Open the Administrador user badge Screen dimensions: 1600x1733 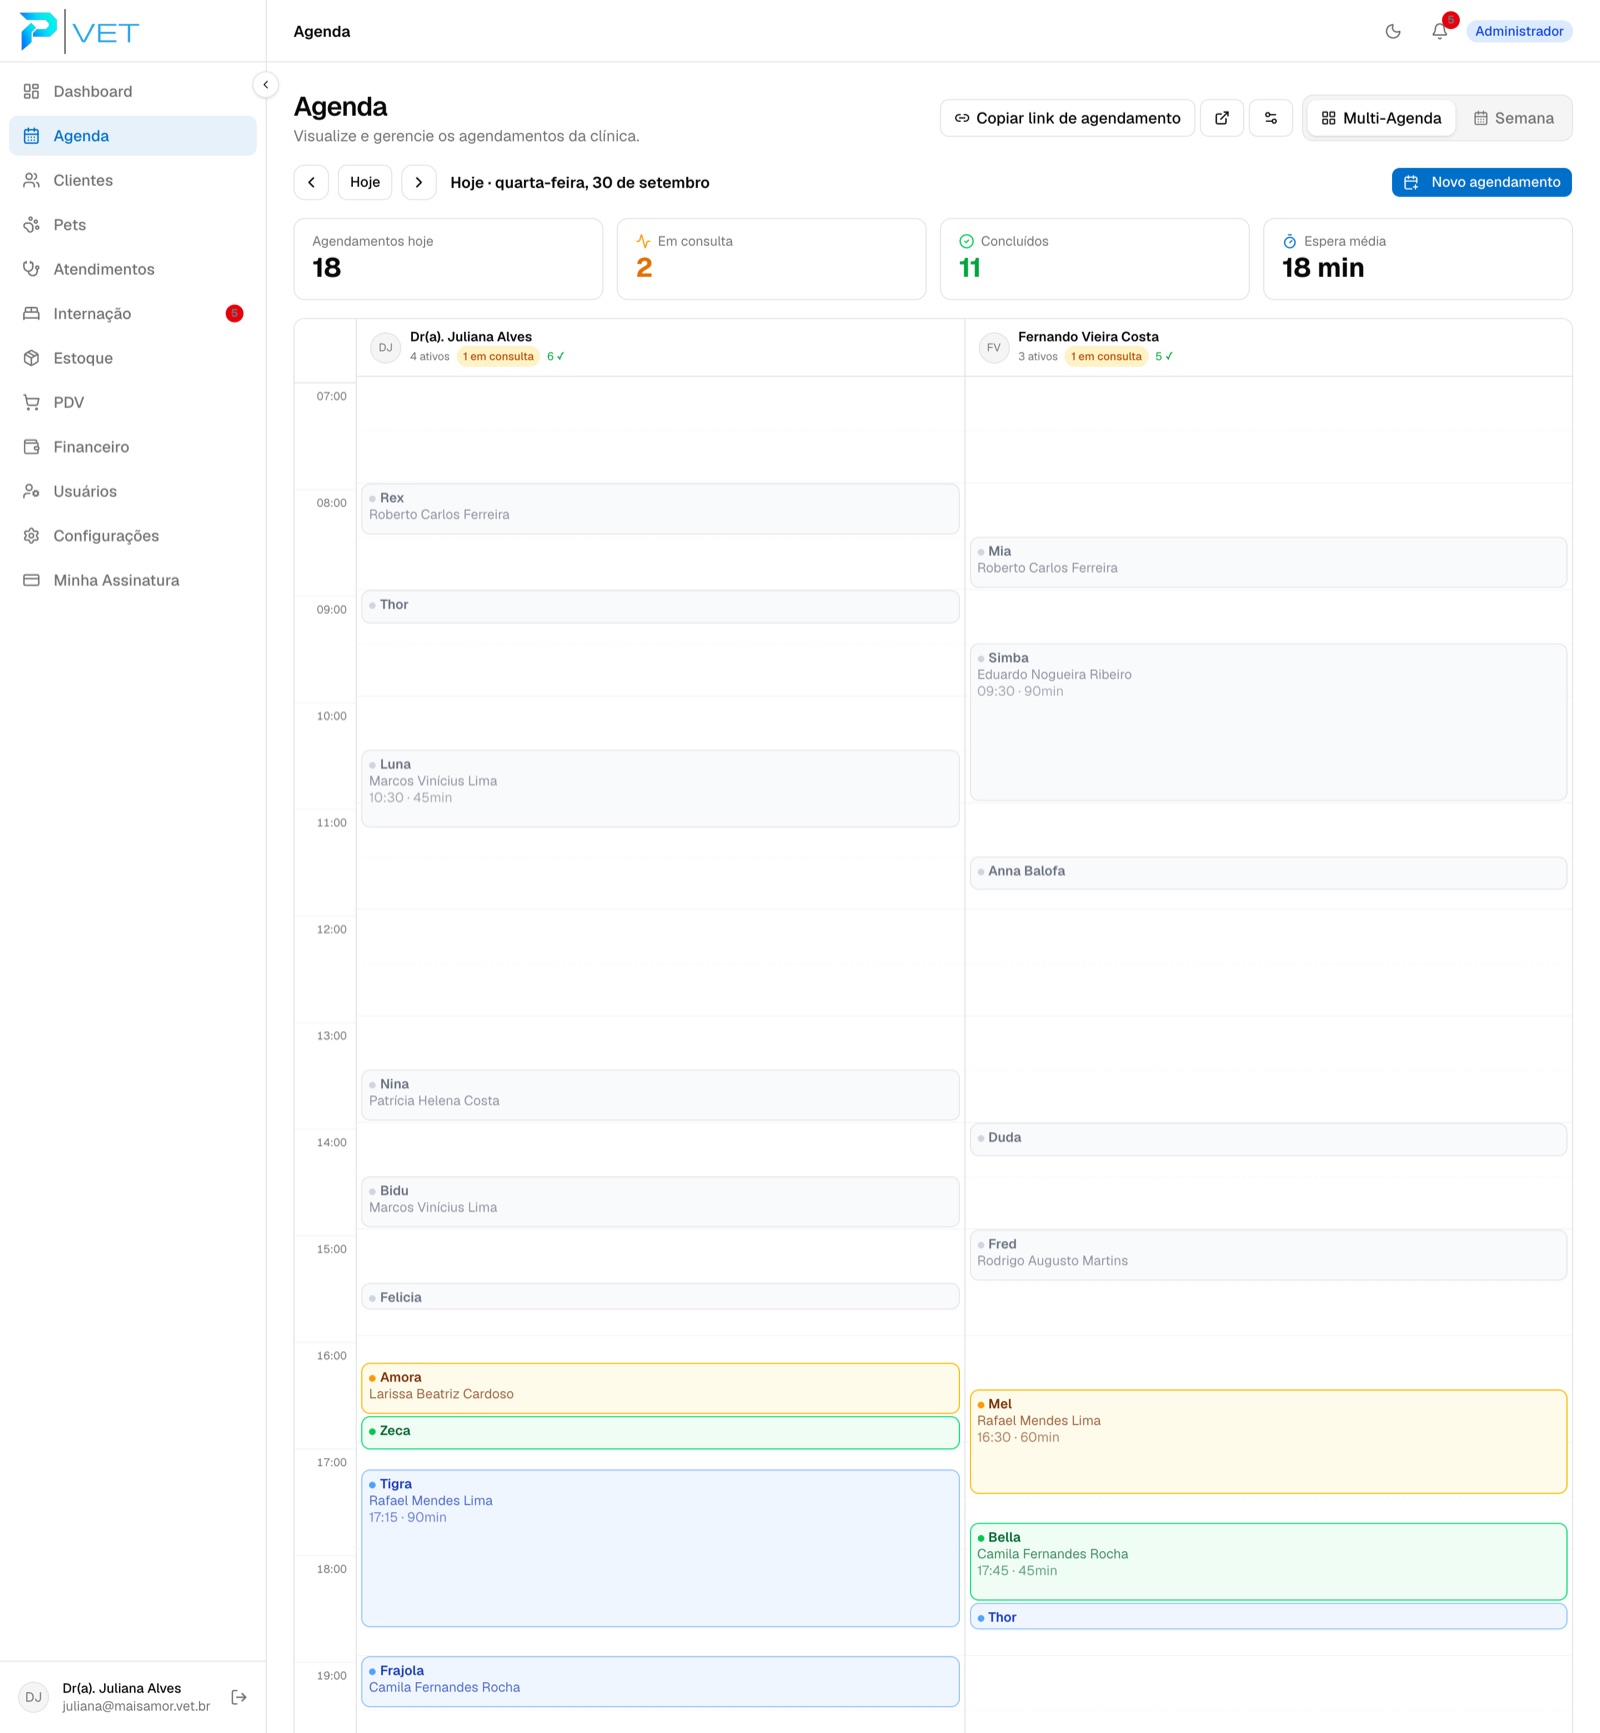click(1519, 31)
